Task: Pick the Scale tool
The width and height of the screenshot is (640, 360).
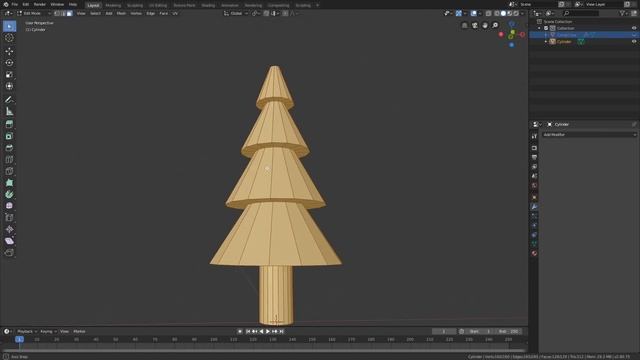Action: [9, 74]
